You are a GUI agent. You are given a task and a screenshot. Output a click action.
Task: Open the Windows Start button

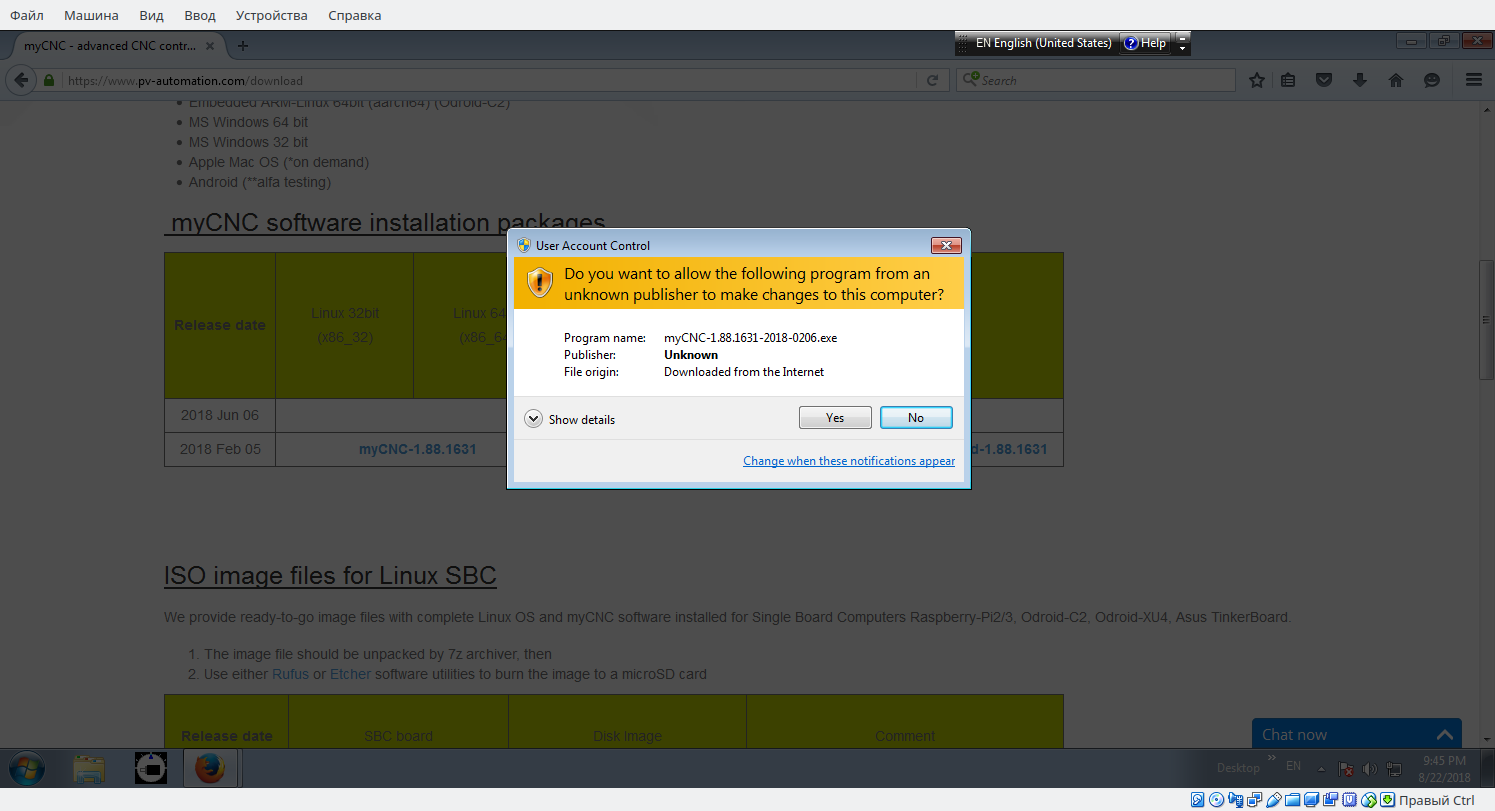tap(27, 768)
